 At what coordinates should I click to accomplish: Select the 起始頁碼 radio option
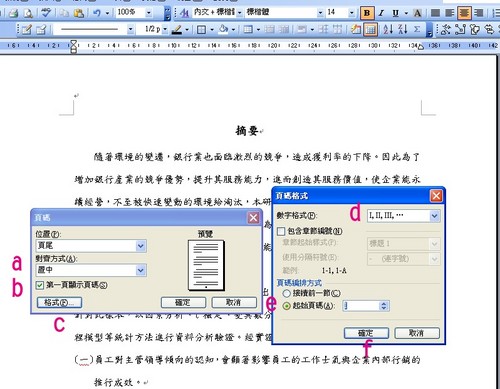(286, 306)
